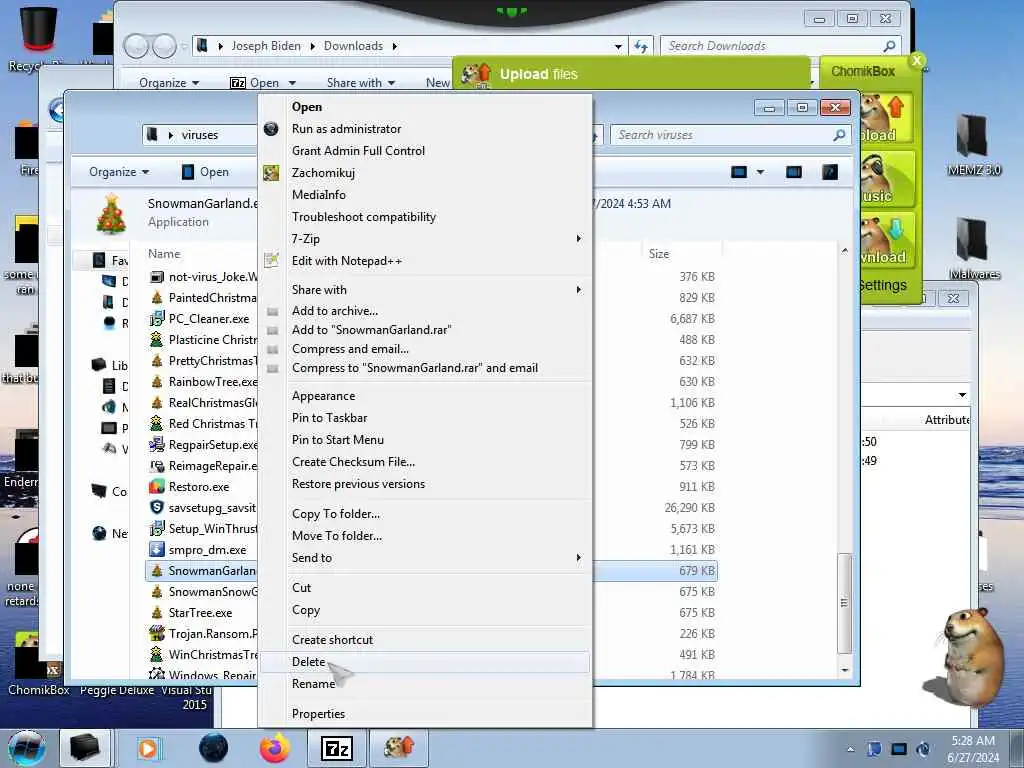Select Troubleshoot compatibility

(364, 217)
